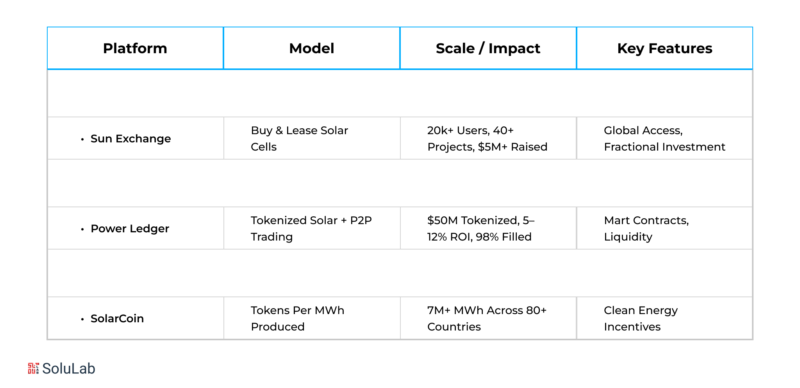Image resolution: width=800 pixels, height=388 pixels.
Task: Select the 20k+ Users, 40+ Projects cell
Action: (x=488, y=138)
